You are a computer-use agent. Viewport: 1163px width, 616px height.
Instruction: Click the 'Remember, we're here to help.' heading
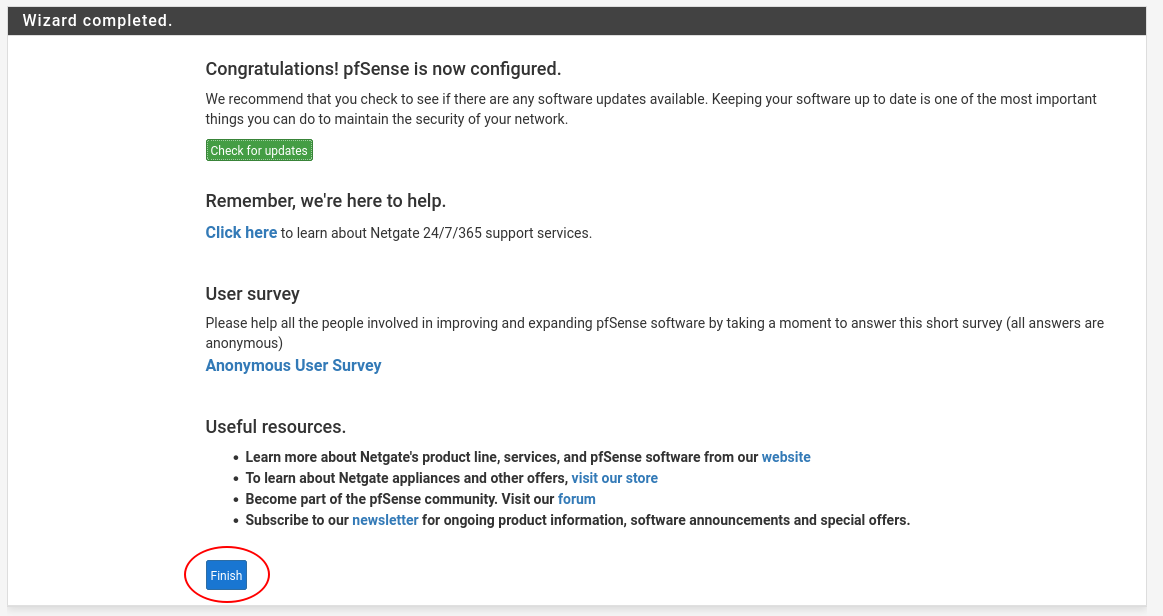pos(325,201)
